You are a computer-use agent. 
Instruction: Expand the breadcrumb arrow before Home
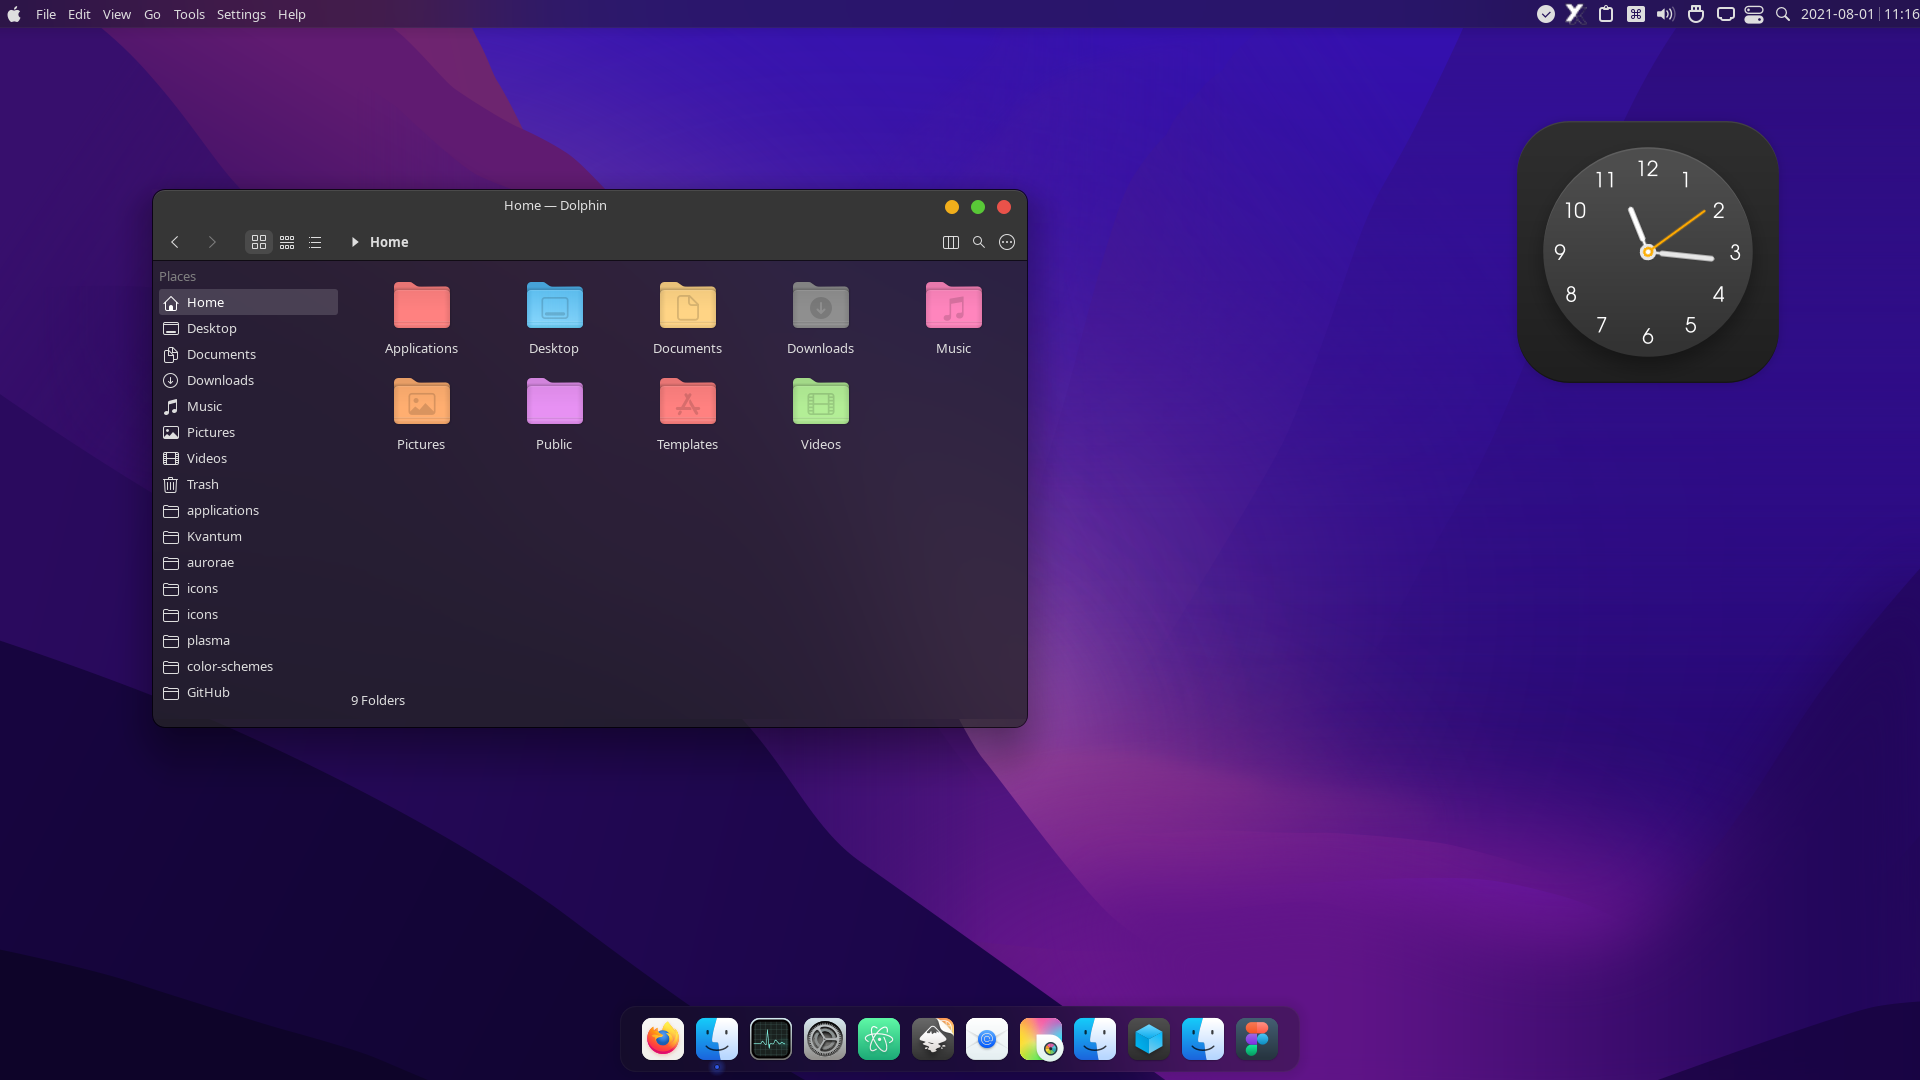(355, 242)
